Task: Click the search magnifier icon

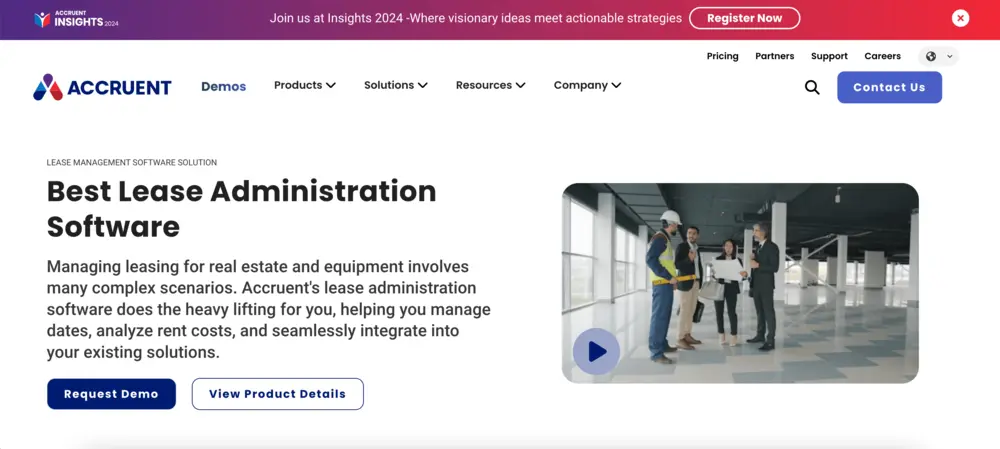Action: point(812,87)
